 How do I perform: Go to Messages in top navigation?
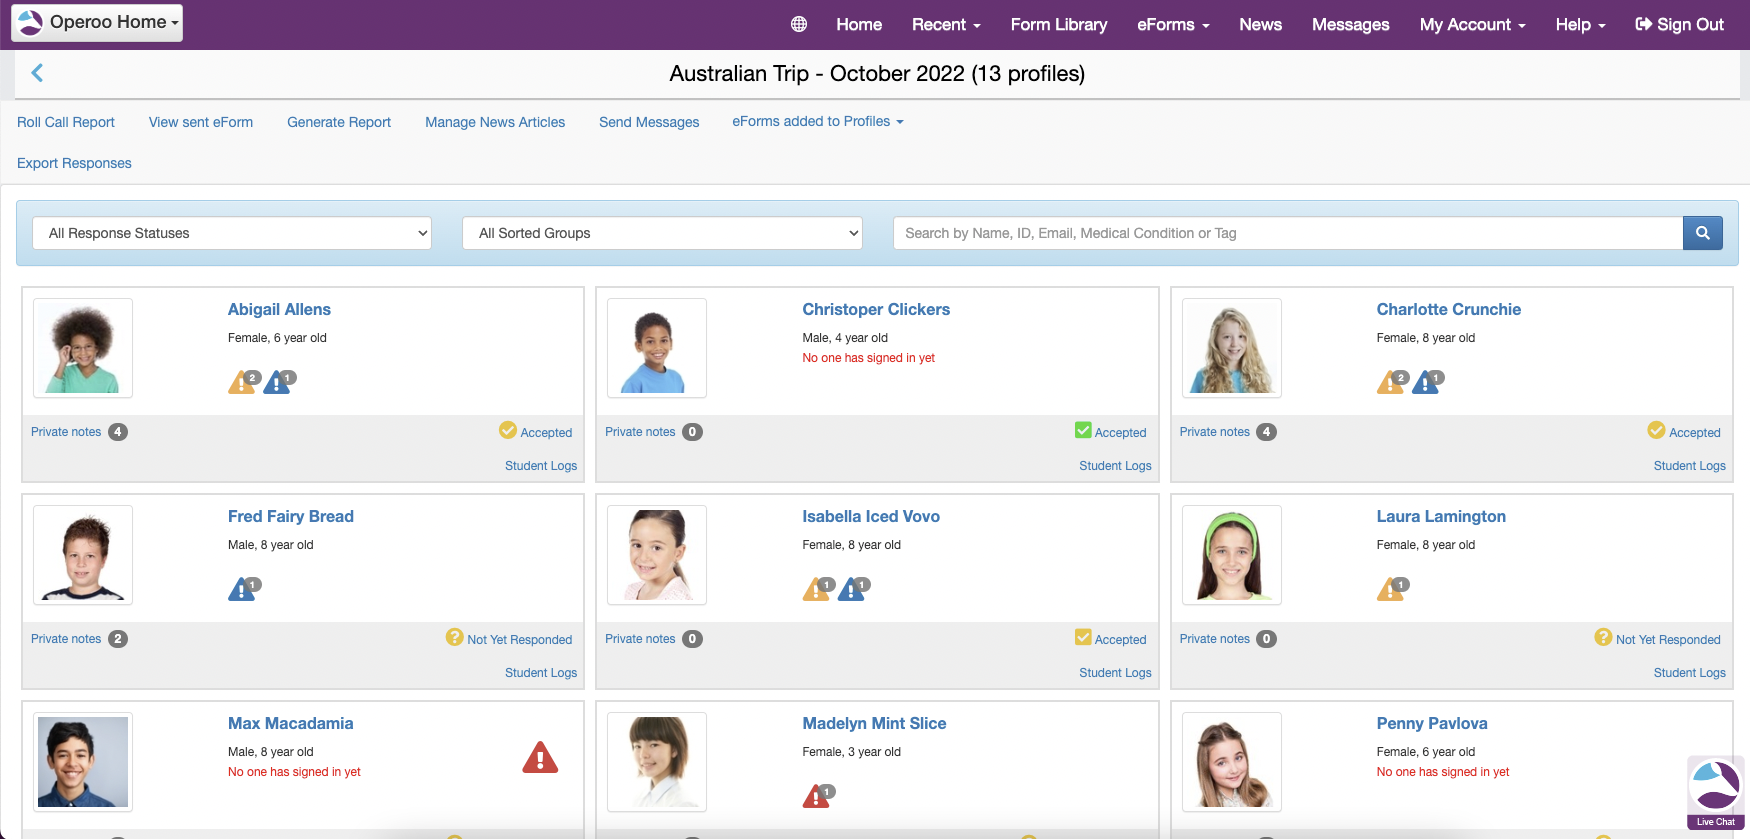coord(1350,24)
